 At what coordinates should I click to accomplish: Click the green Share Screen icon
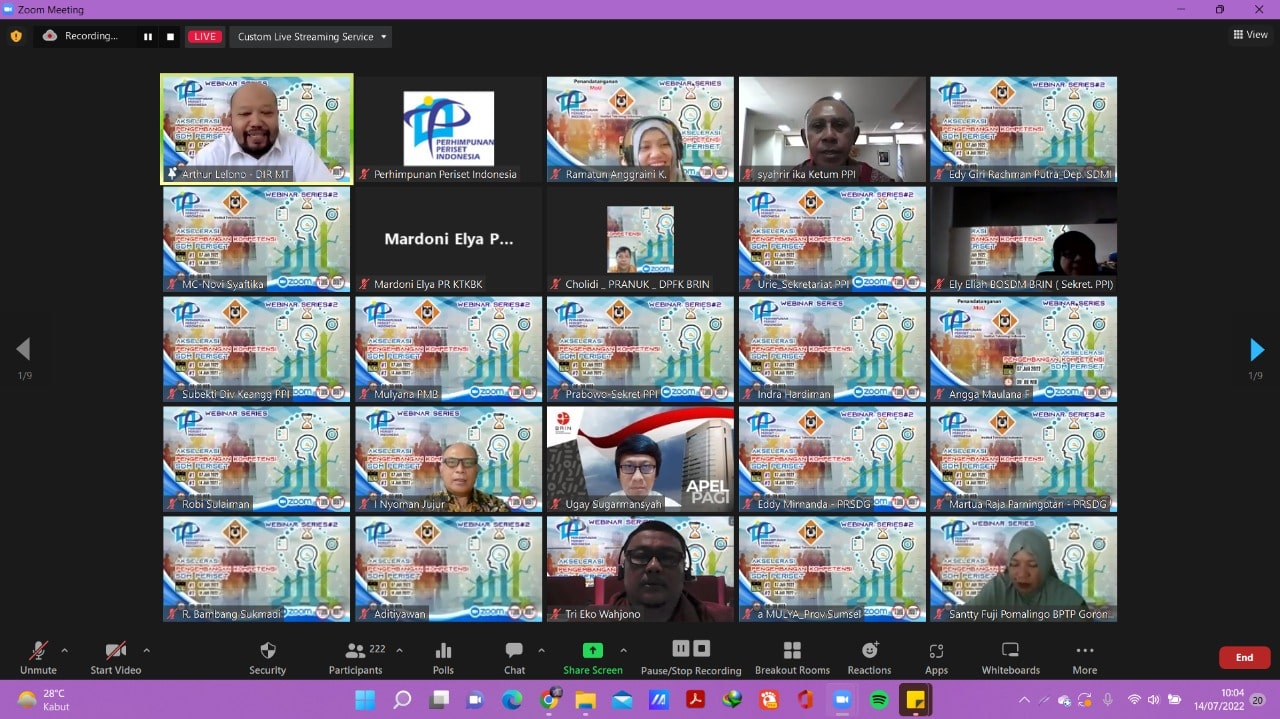(x=592, y=650)
